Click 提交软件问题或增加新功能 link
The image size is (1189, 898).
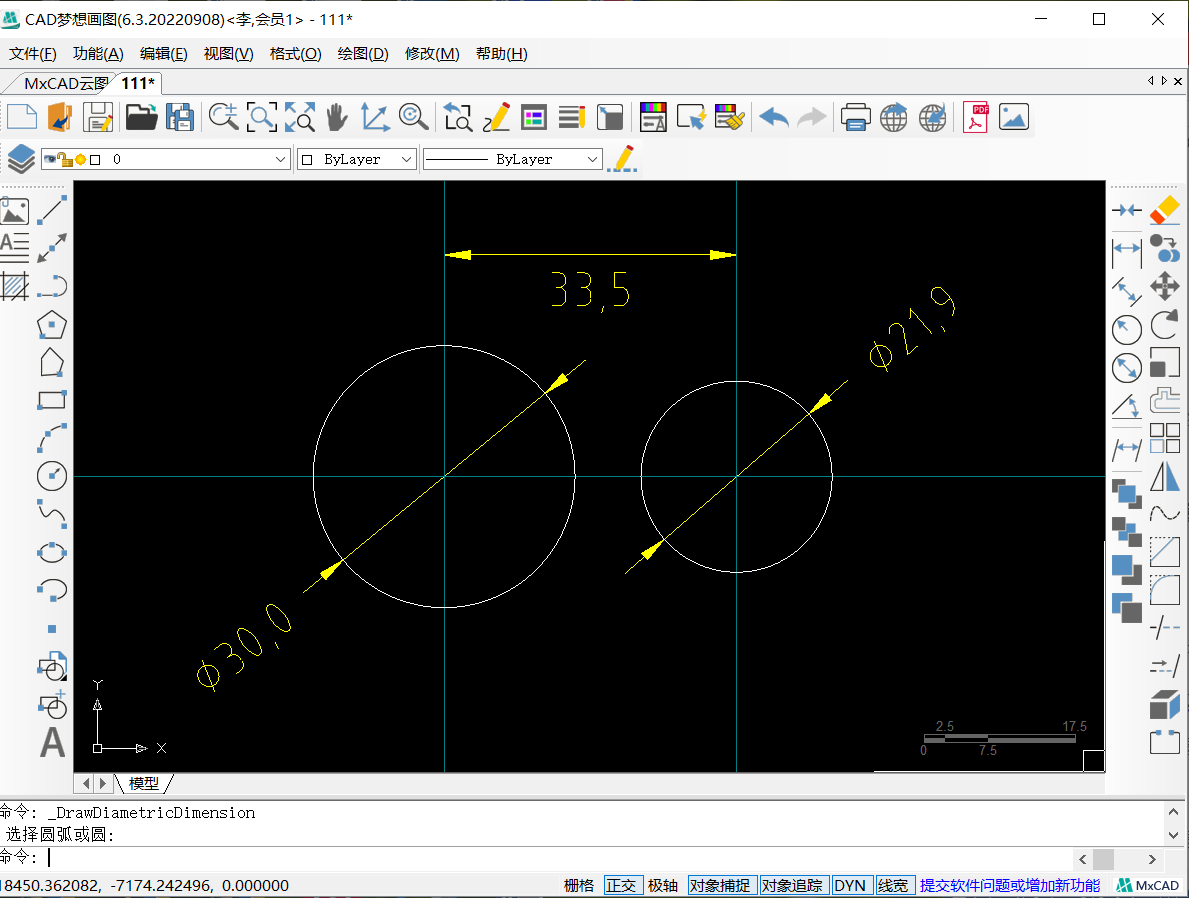1010,885
